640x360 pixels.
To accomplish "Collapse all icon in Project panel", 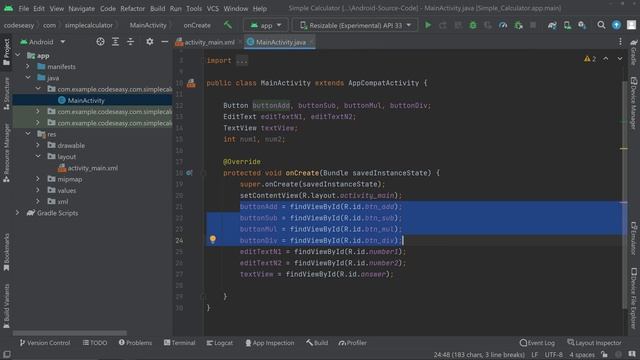I will [x=131, y=42].
